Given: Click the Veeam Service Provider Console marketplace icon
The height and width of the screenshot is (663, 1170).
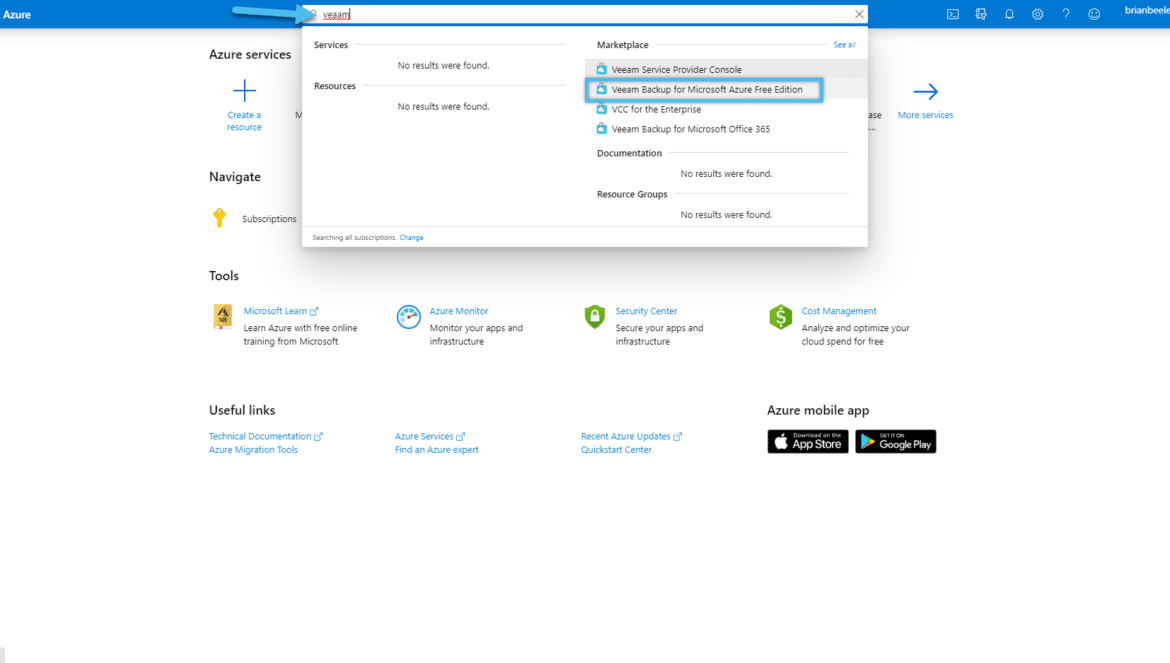Looking at the screenshot, I should [601, 69].
